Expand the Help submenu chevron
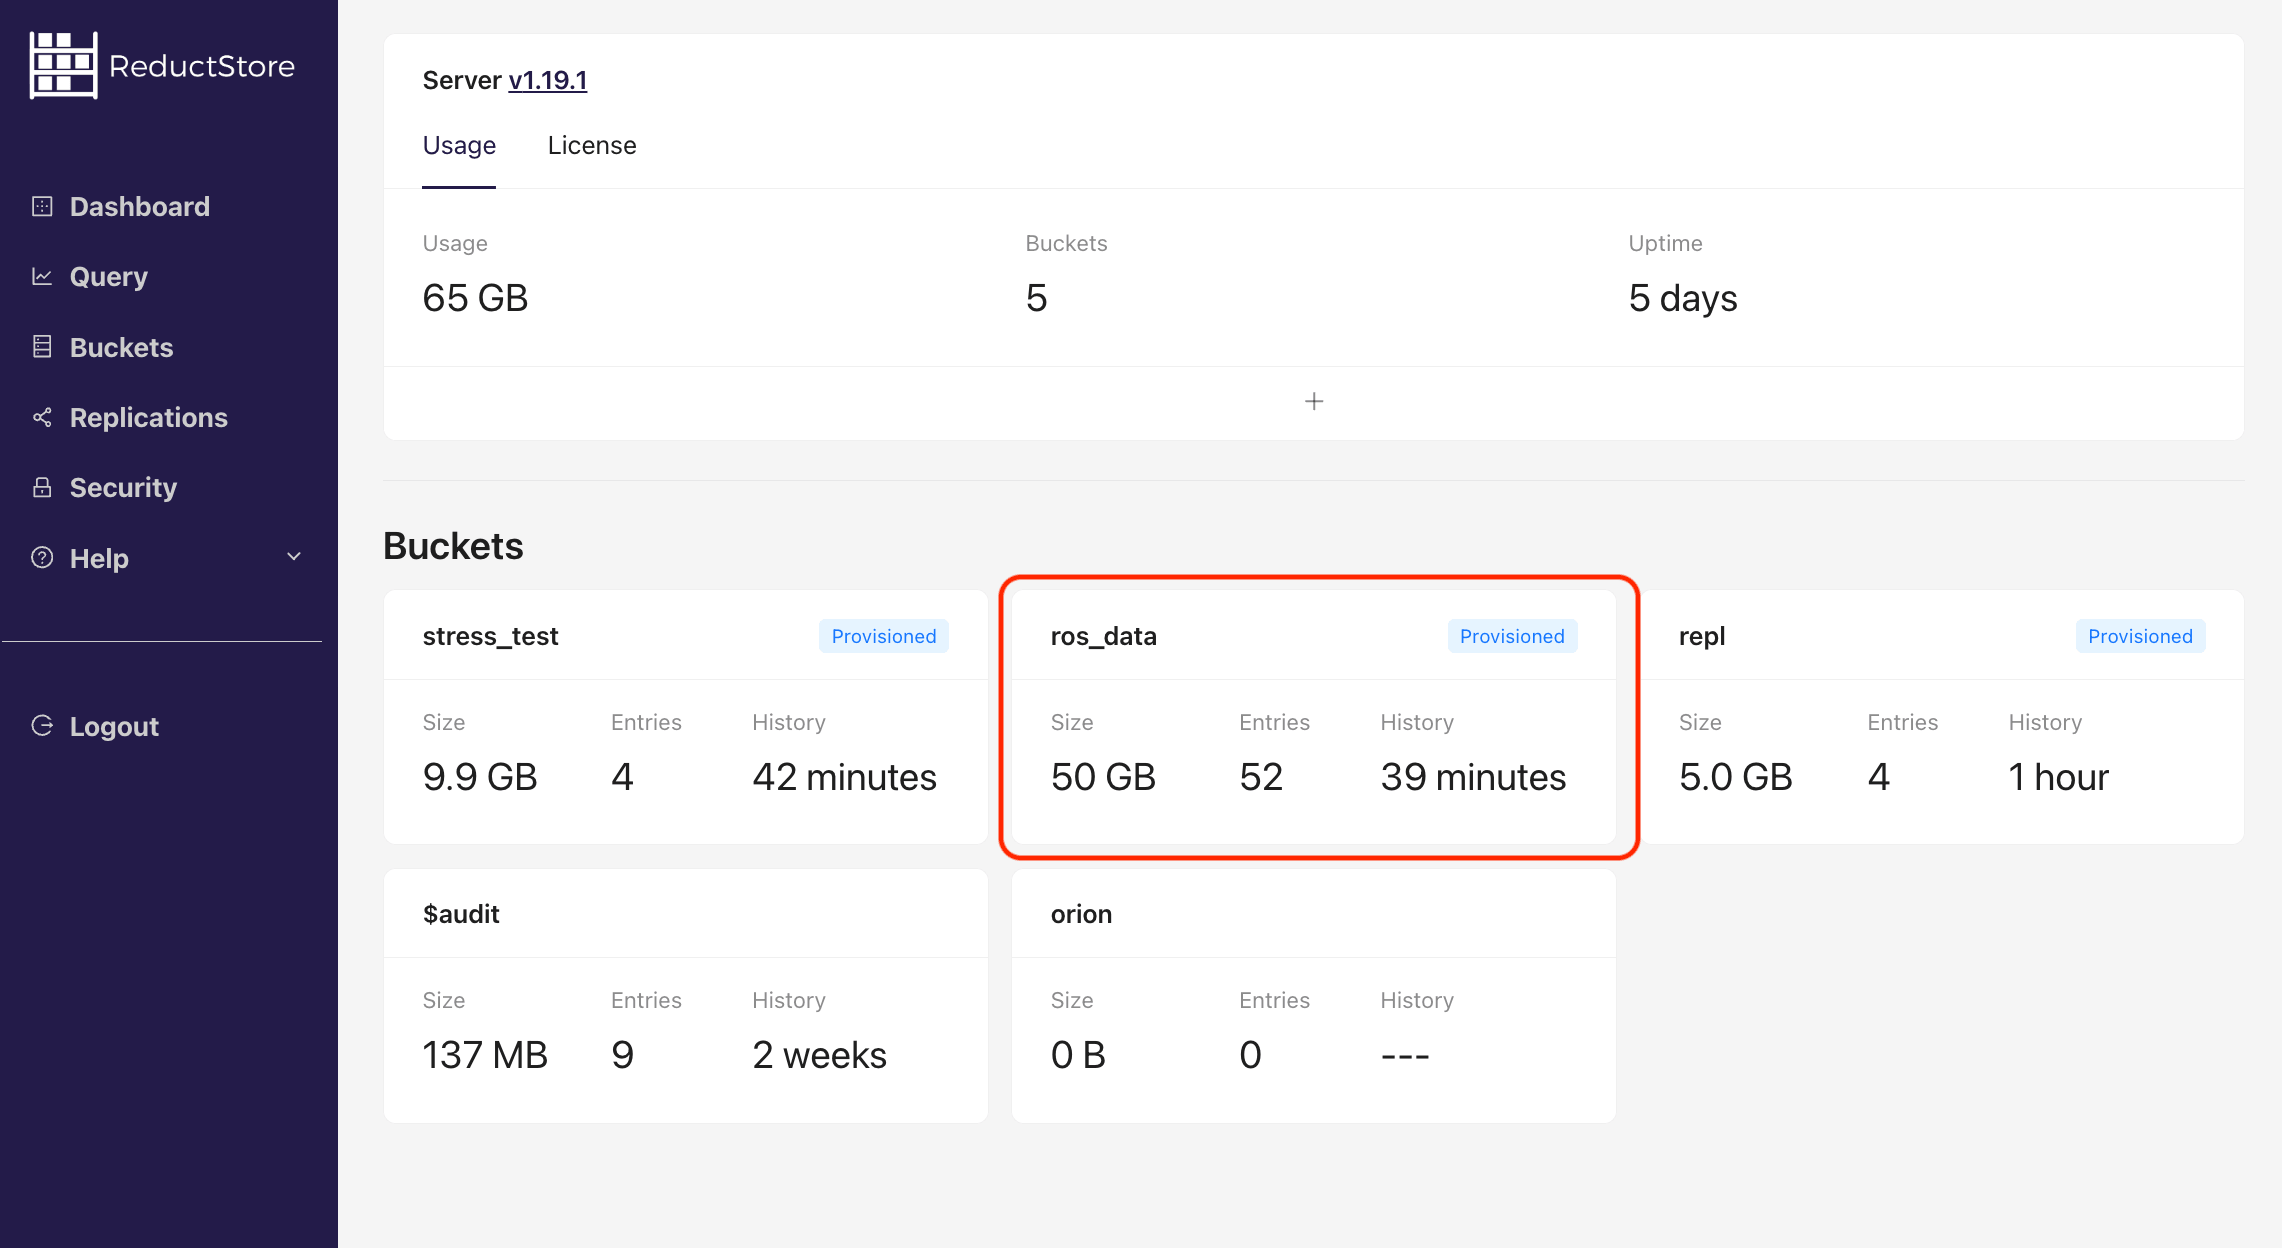The height and width of the screenshot is (1248, 2282). [x=294, y=557]
